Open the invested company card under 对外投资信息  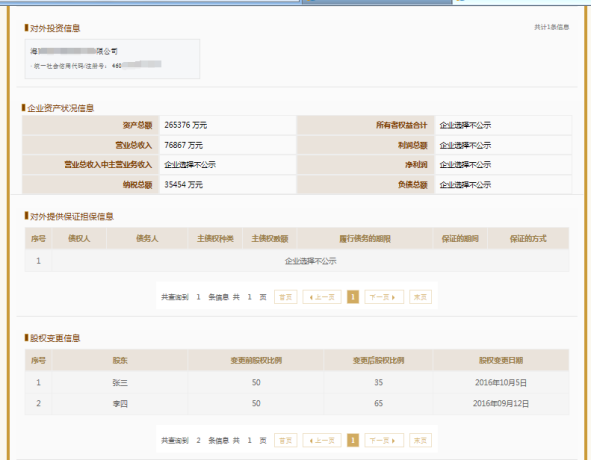112,59
